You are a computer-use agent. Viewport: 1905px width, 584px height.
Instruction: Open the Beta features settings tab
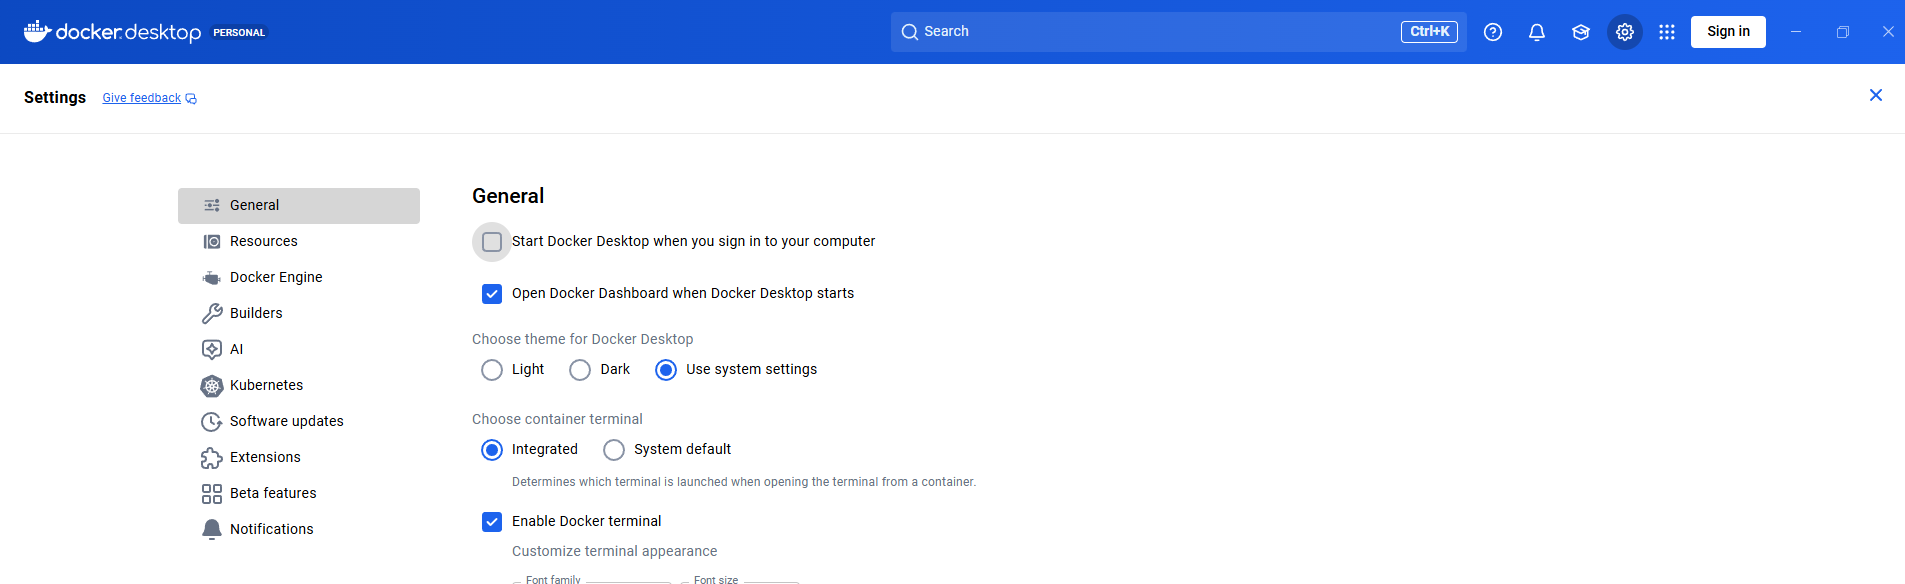click(299, 494)
